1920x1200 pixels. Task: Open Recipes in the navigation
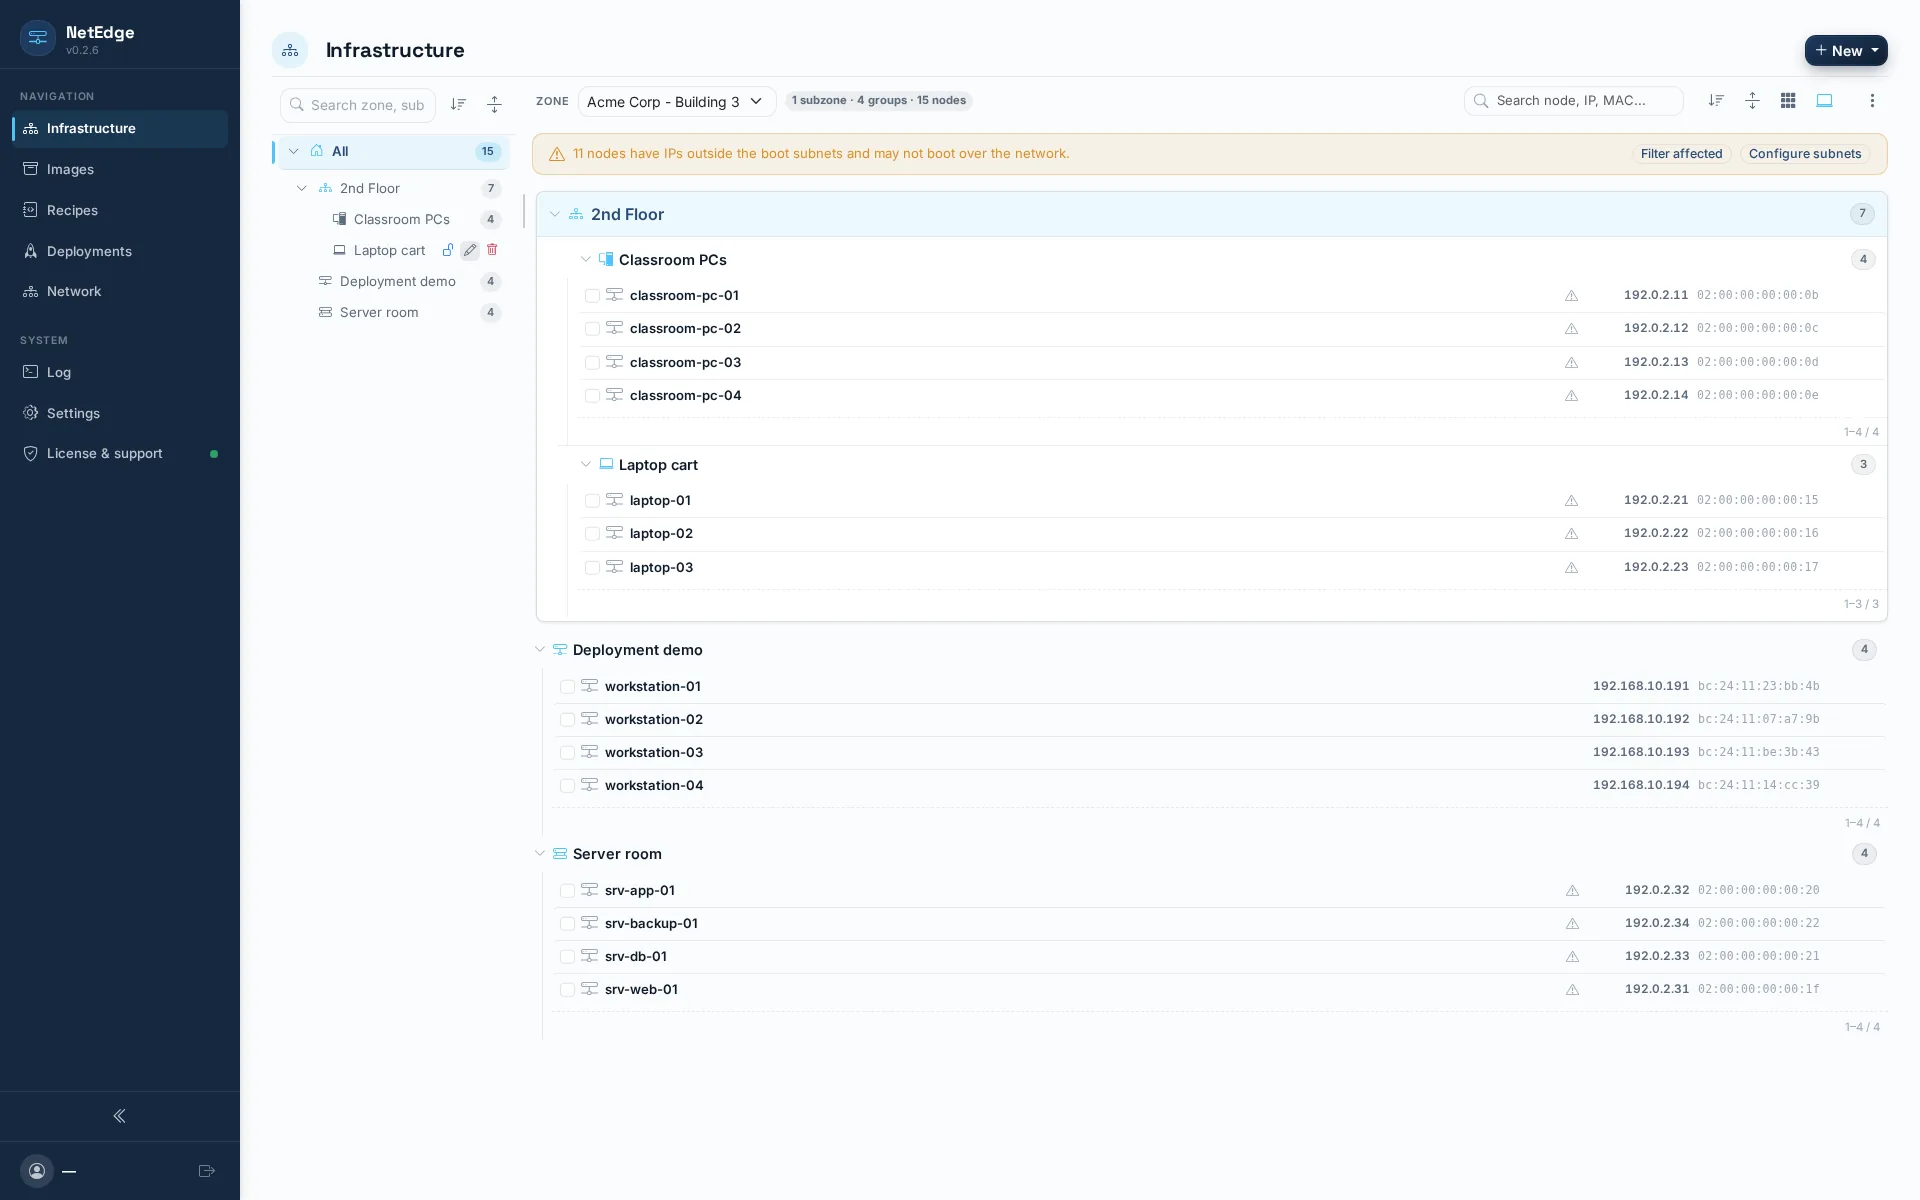click(120, 210)
